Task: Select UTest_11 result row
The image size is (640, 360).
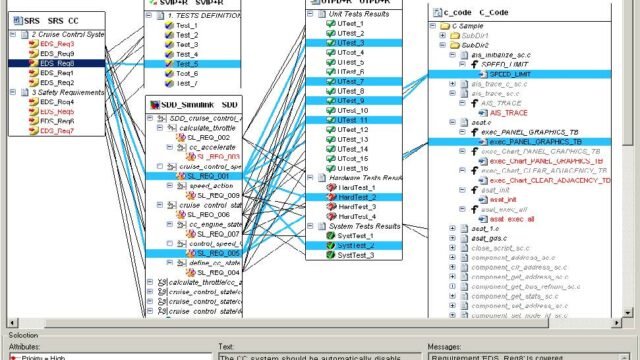Action: 354,120
